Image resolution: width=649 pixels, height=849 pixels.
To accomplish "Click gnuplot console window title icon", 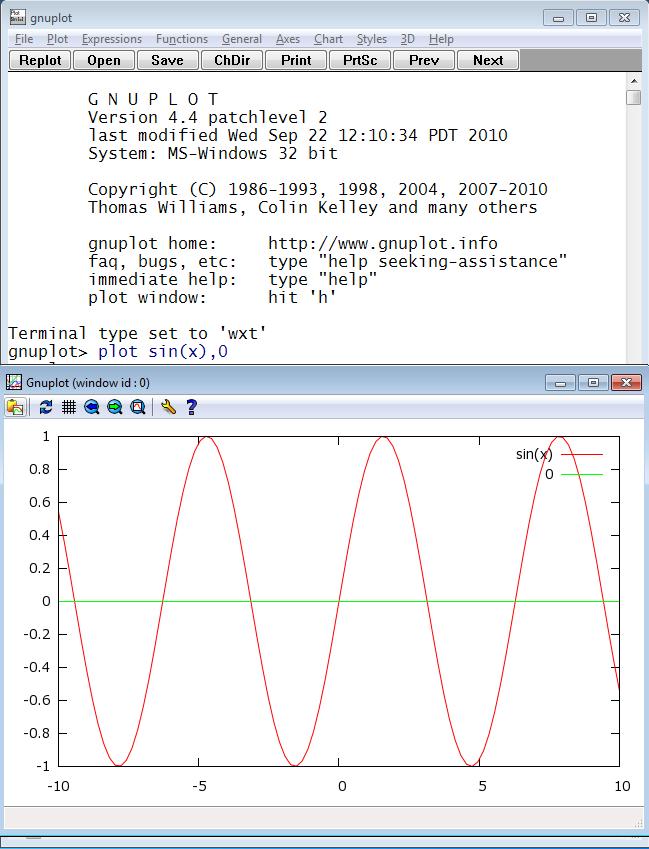I will pyautogui.click(x=17, y=17).
